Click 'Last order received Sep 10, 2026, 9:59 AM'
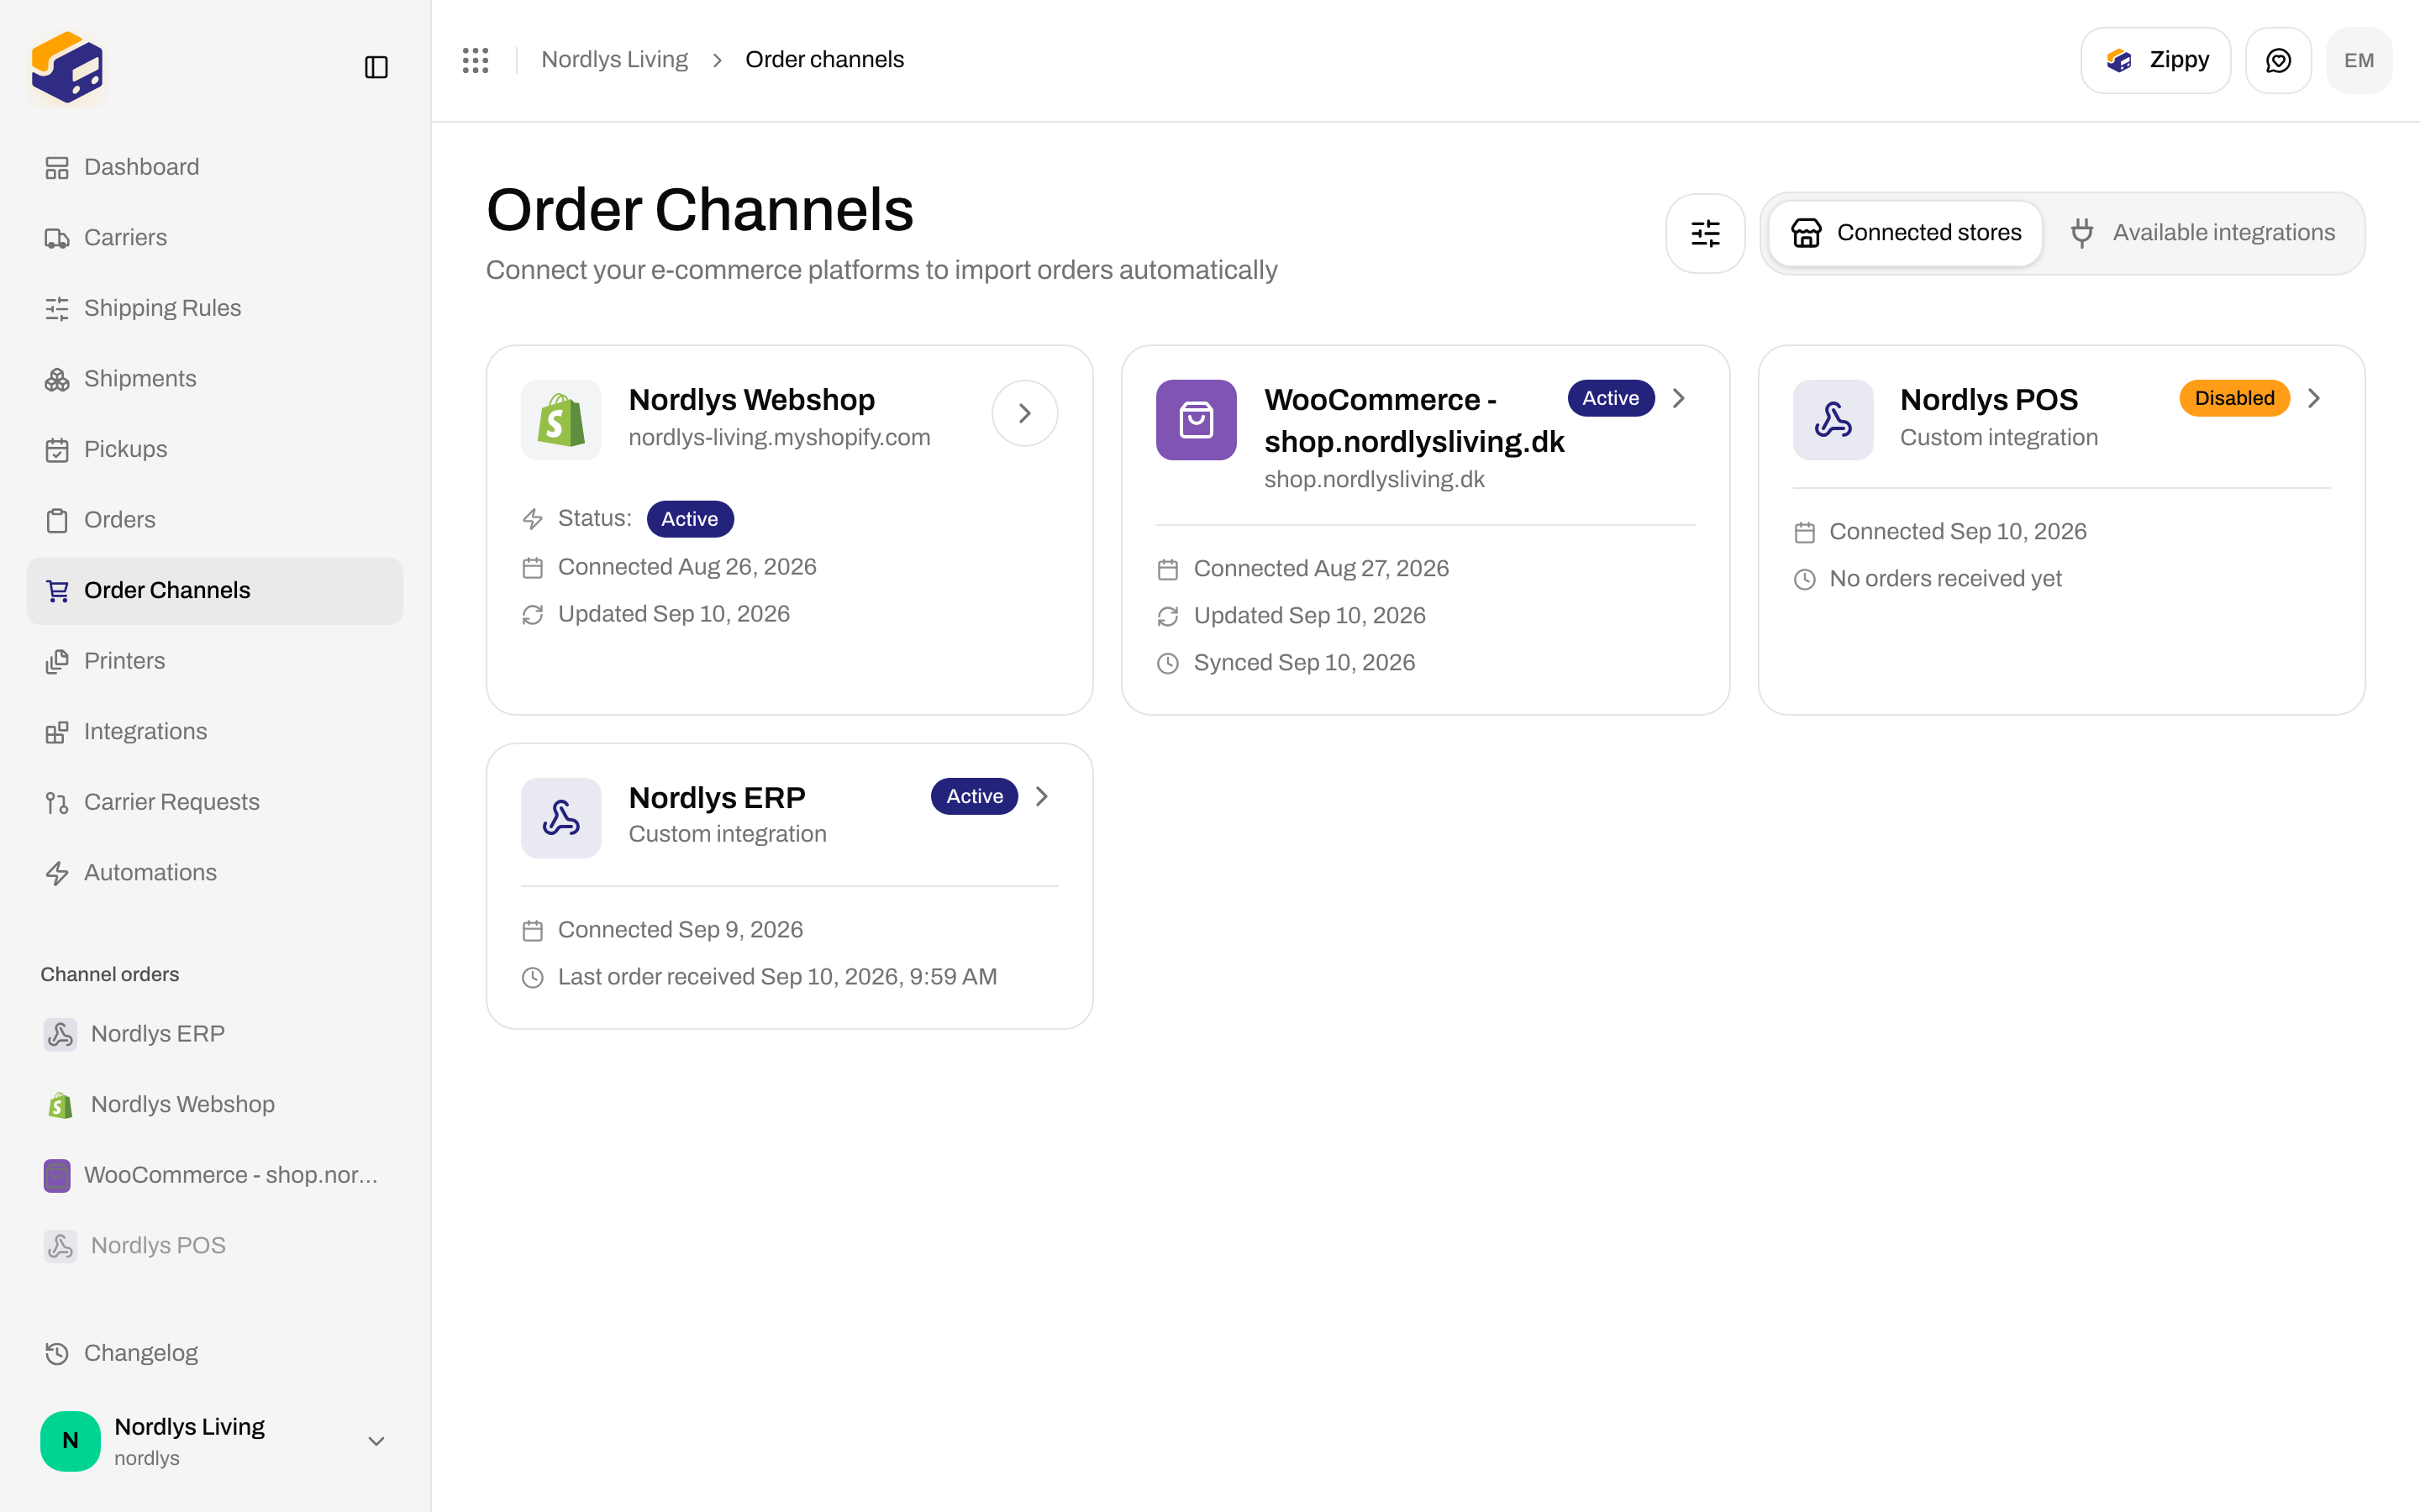 [777, 977]
